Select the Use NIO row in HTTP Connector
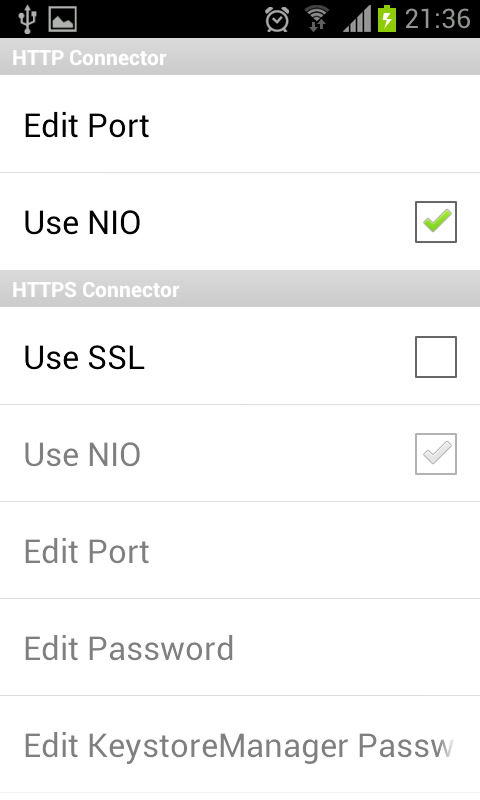480x800 pixels. pyautogui.click(x=240, y=222)
